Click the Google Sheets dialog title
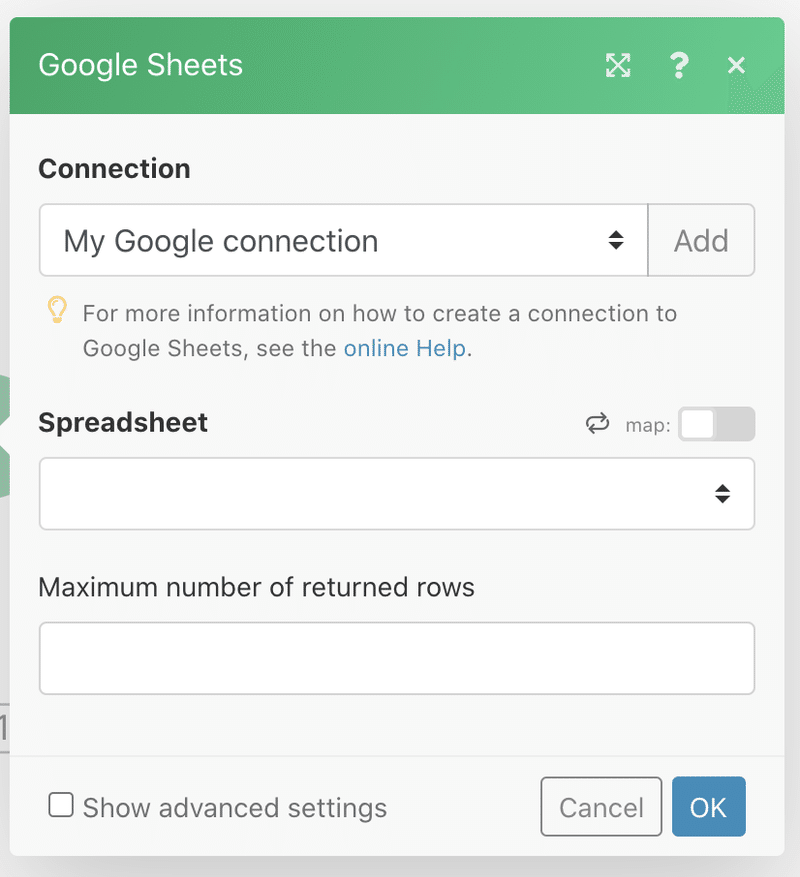This screenshot has width=800, height=877. pos(140,66)
